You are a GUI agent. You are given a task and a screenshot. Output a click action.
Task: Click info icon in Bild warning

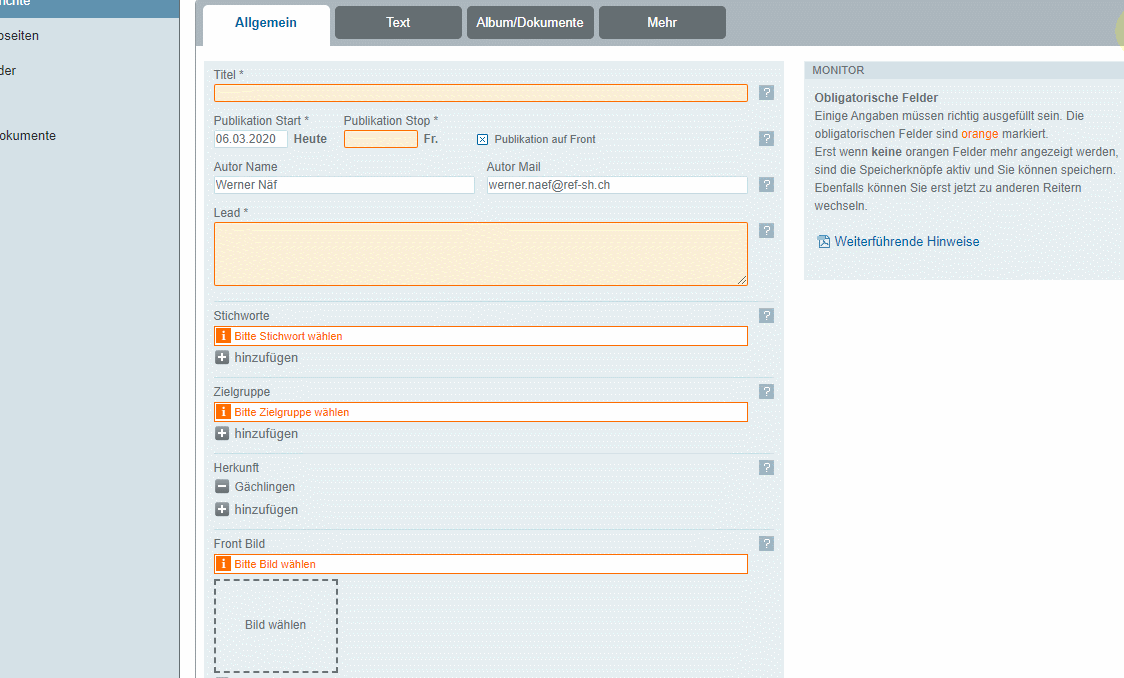(223, 564)
